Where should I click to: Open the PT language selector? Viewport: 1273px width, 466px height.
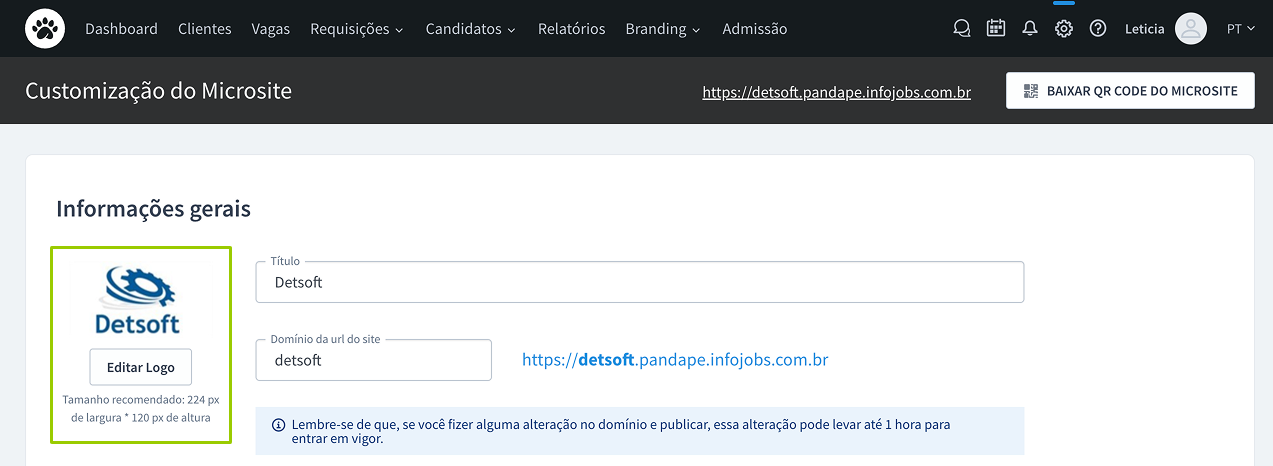click(1241, 29)
